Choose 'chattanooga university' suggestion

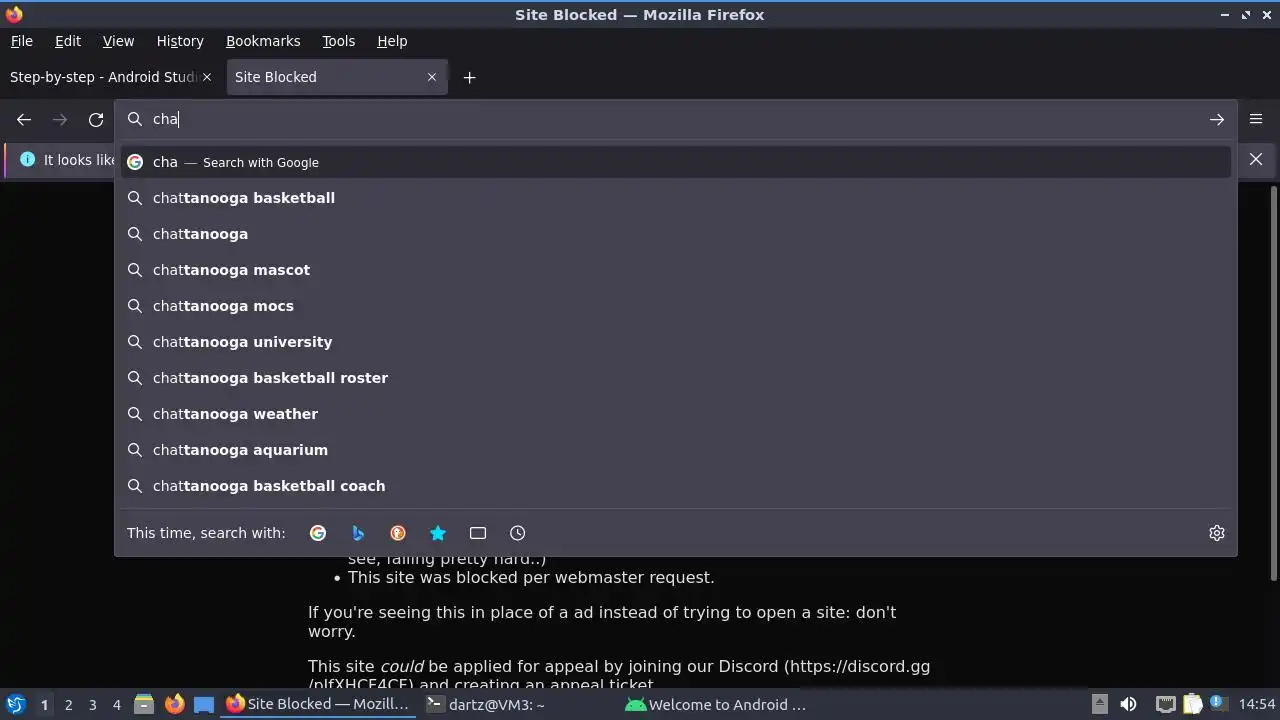pos(675,342)
